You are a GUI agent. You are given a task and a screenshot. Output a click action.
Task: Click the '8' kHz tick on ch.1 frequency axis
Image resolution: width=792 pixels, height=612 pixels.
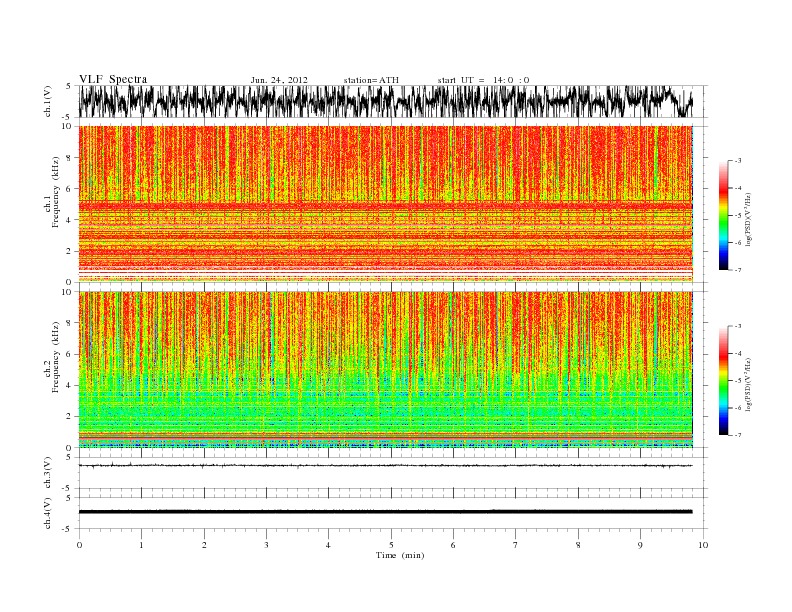(x=69, y=158)
